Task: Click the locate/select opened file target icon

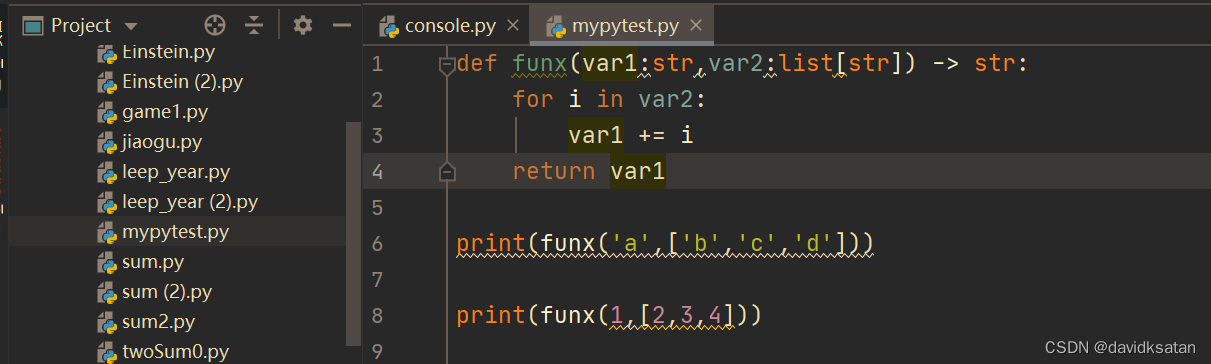Action: [215, 25]
